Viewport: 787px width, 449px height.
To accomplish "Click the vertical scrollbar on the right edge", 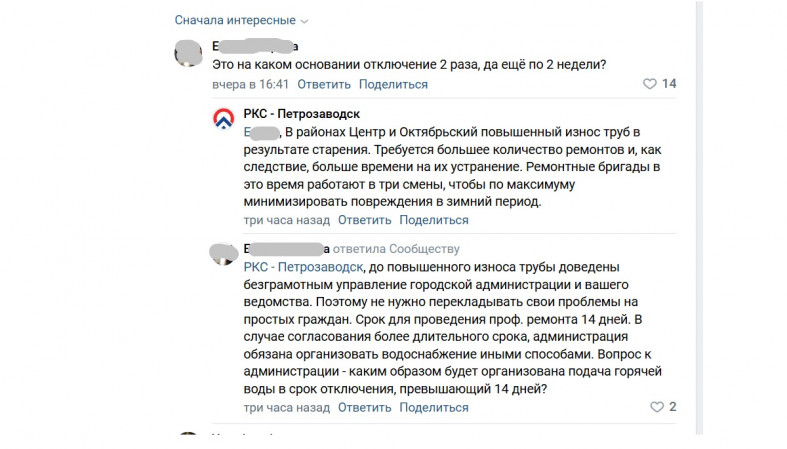I will click(x=699, y=218).
